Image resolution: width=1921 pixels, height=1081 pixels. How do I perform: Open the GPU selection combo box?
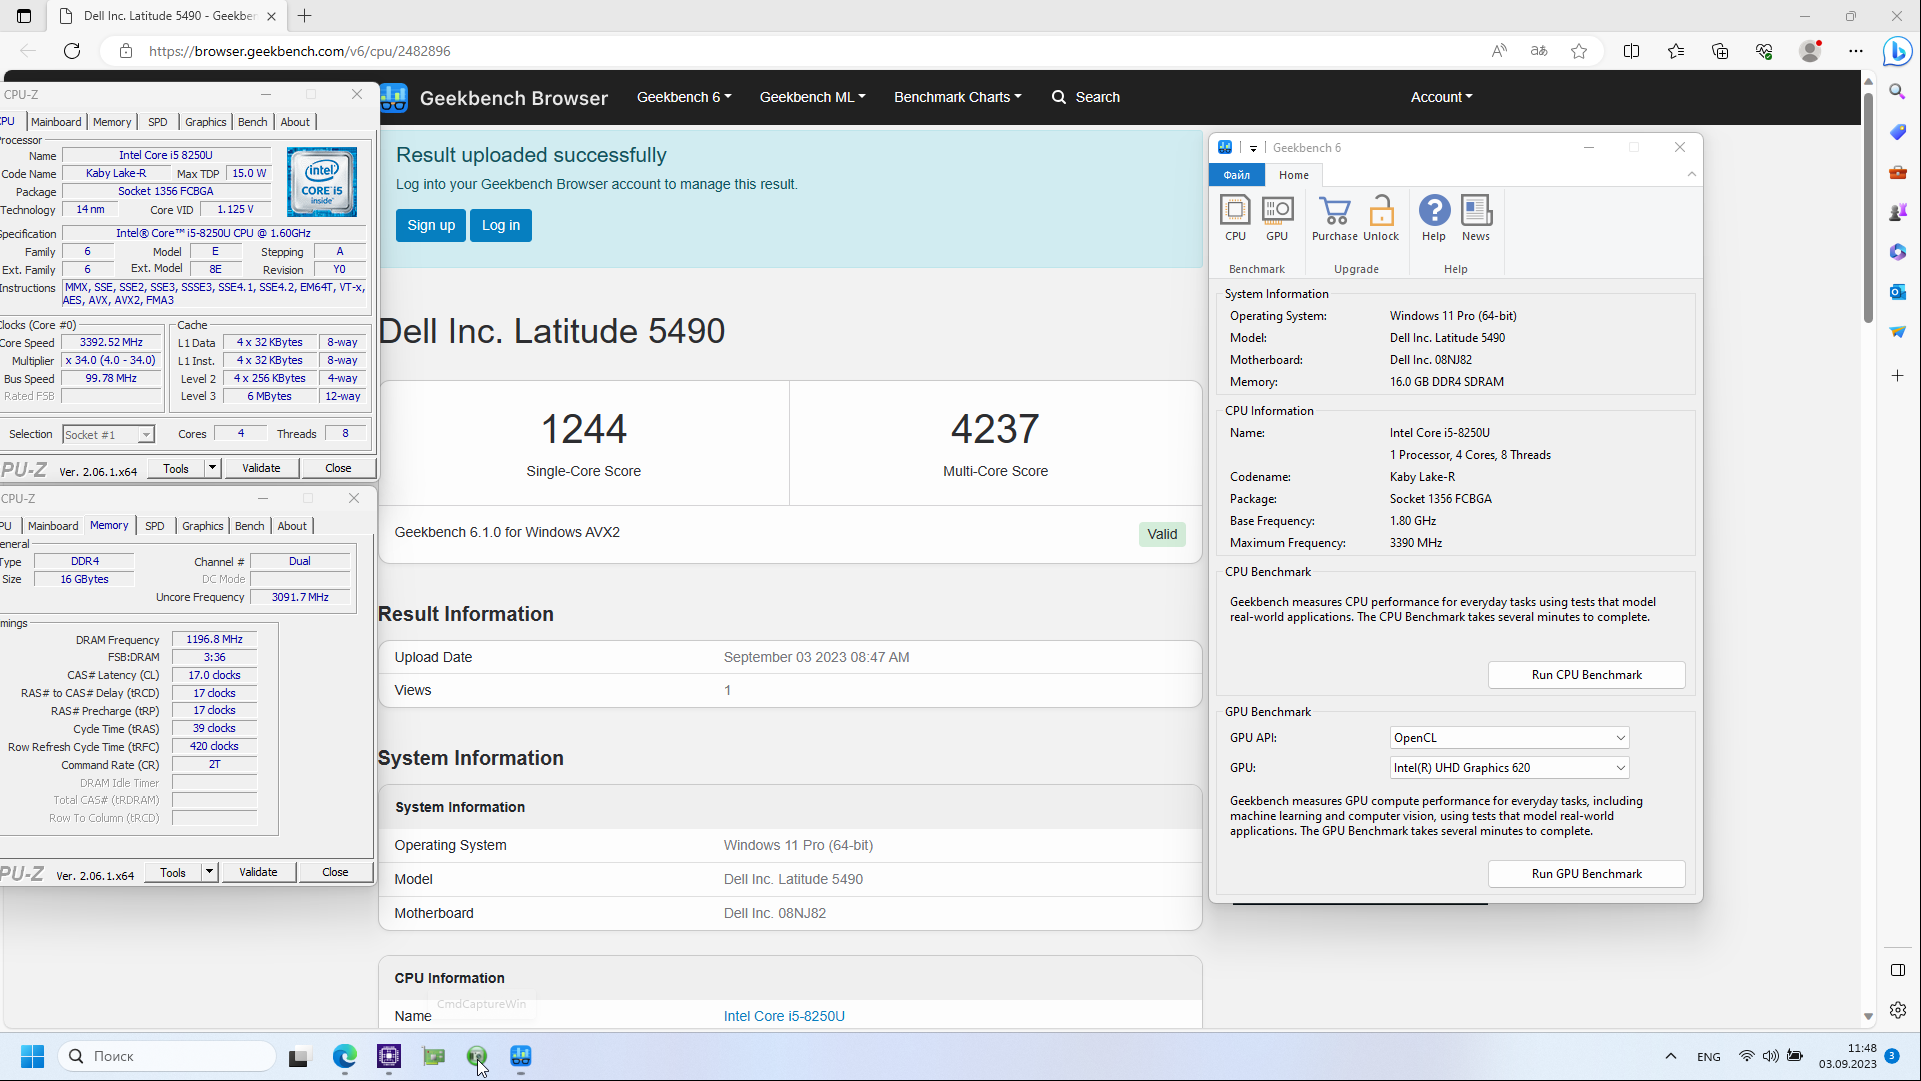[x=1509, y=768]
